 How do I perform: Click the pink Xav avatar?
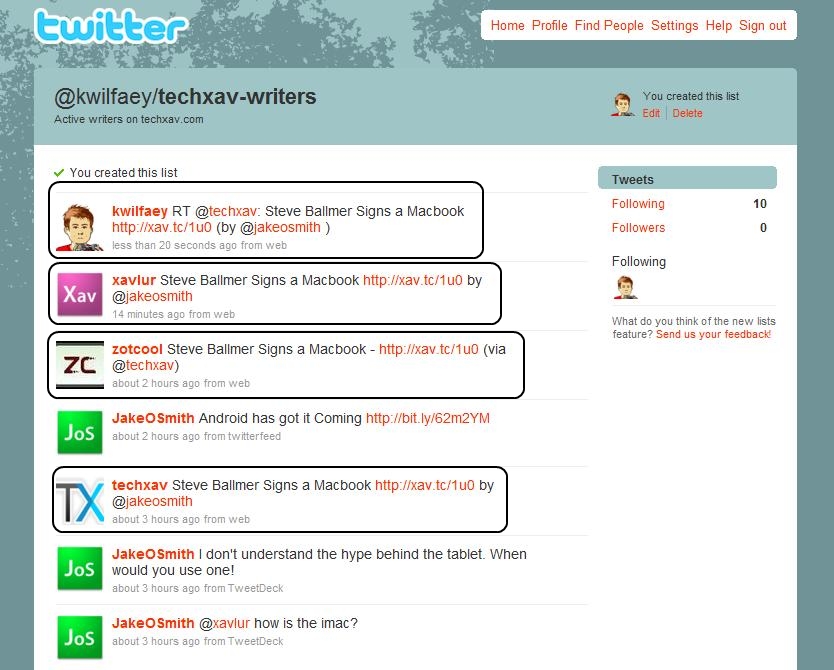(80, 294)
